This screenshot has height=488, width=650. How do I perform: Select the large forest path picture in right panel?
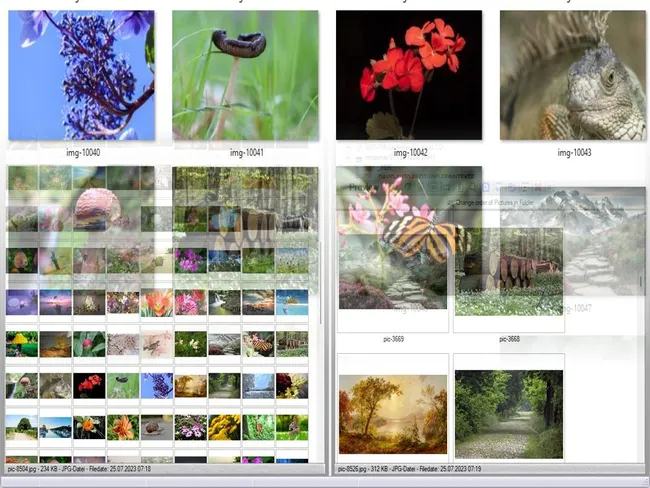click(x=509, y=414)
